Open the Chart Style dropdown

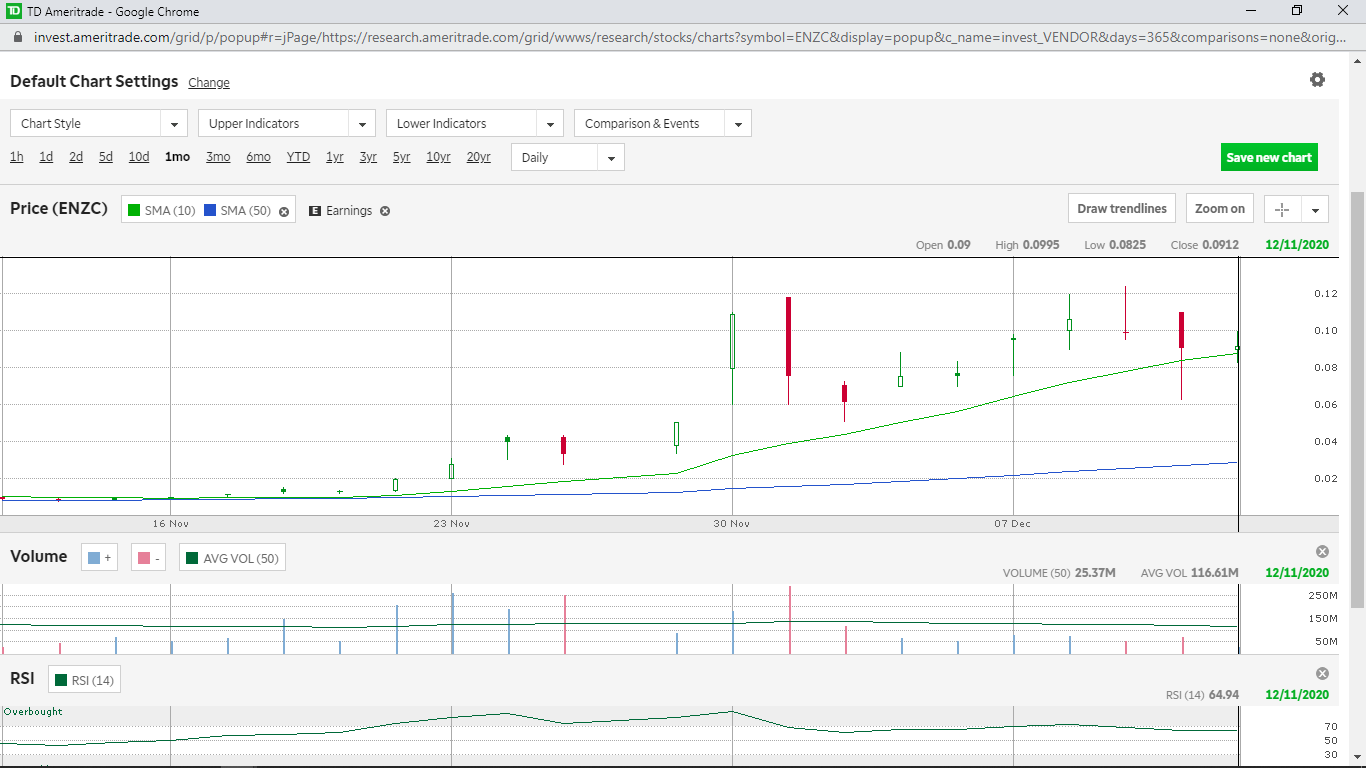point(99,124)
